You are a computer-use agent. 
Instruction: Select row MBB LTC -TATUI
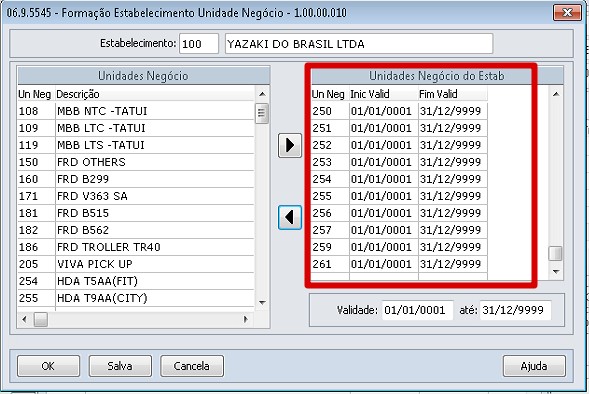click(x=136, y=128)
